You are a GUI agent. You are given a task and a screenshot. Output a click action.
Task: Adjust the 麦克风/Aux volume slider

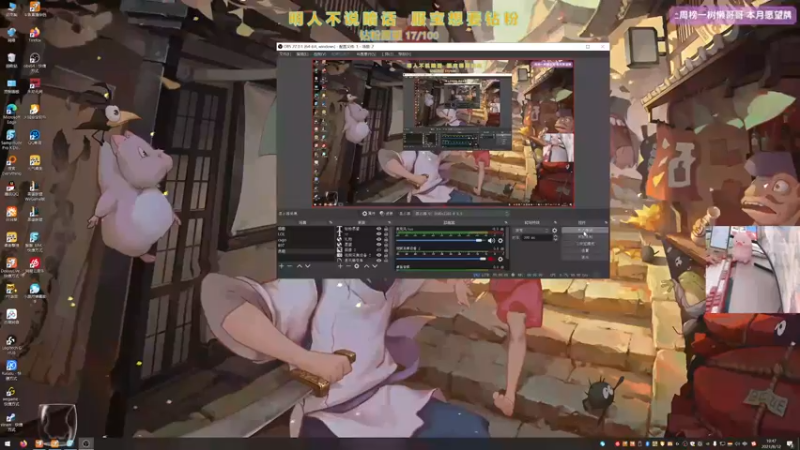[440, 240]
